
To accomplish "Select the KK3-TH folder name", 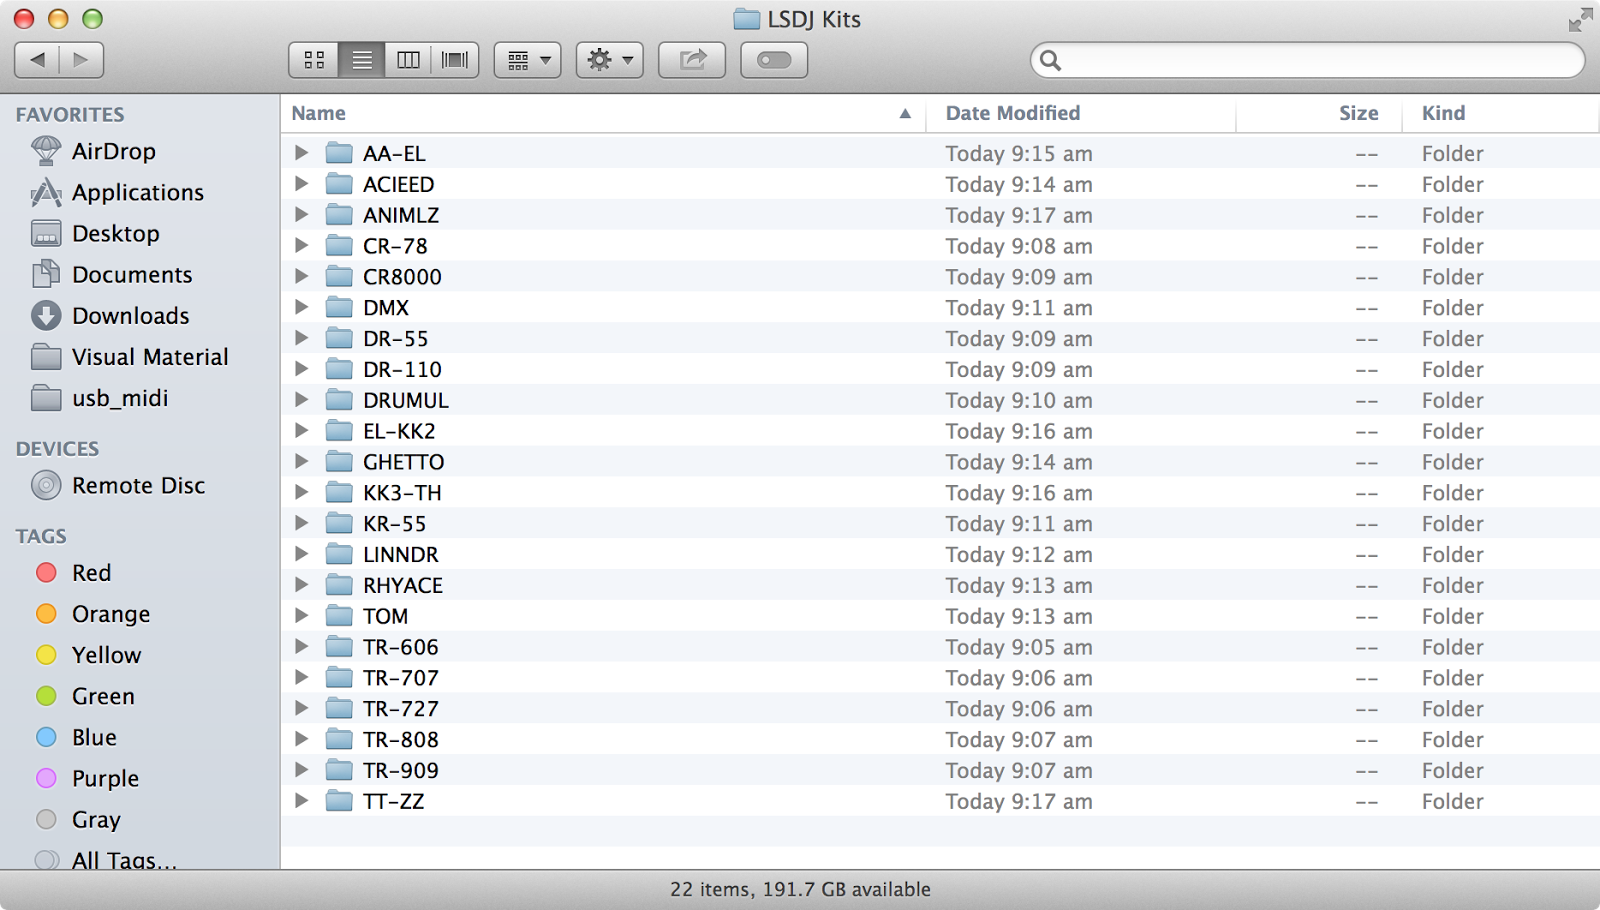I will click(402, 492).
